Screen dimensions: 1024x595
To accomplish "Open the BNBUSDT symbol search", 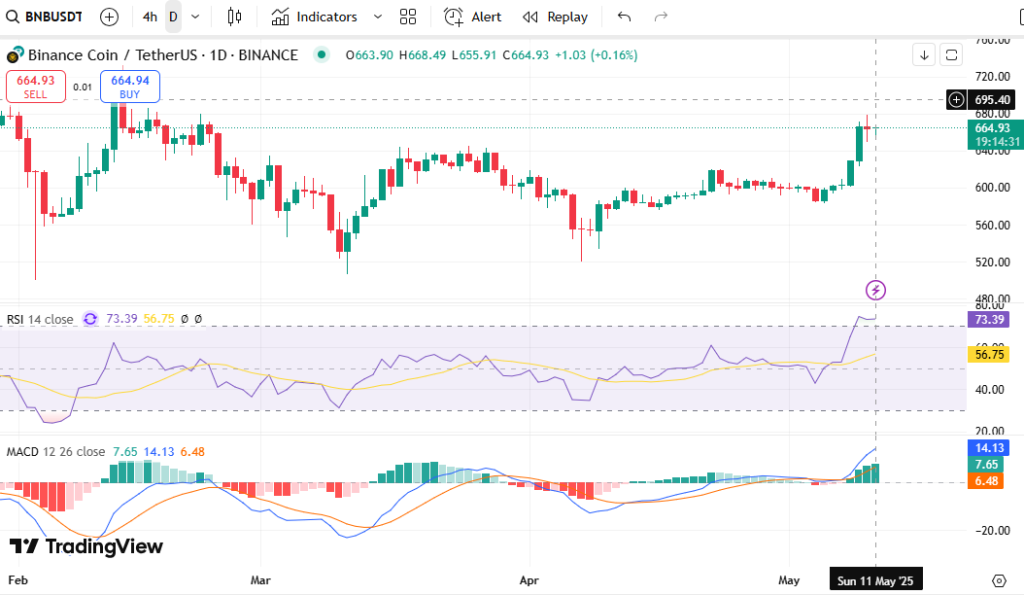I will click(44, 17).
